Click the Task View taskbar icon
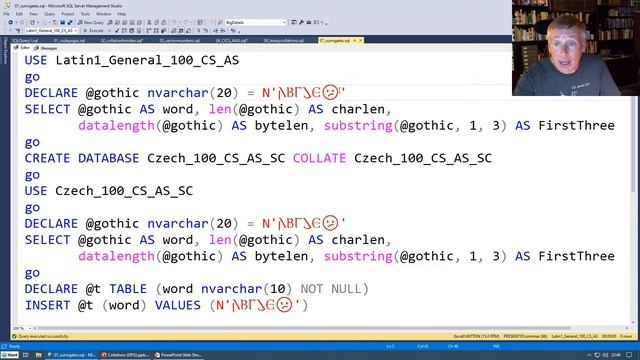 coord(26,355)
